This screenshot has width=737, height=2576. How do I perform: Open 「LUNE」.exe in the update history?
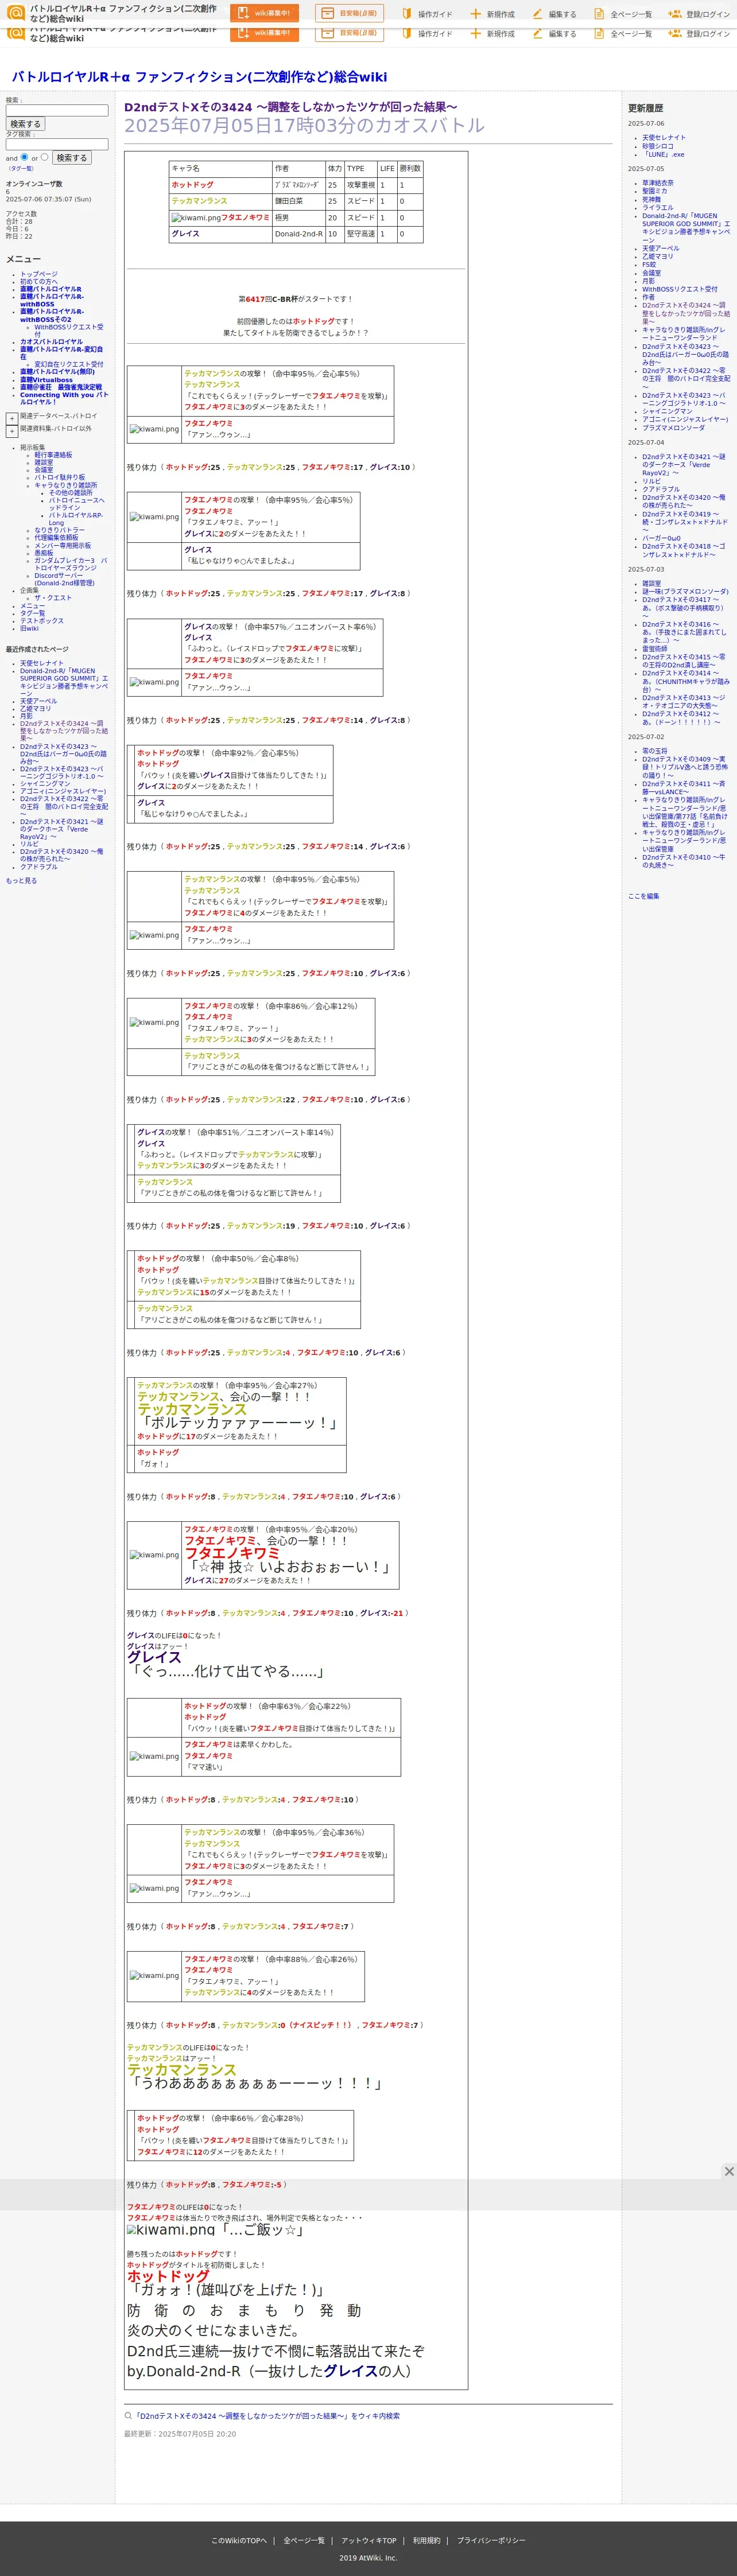663,154
